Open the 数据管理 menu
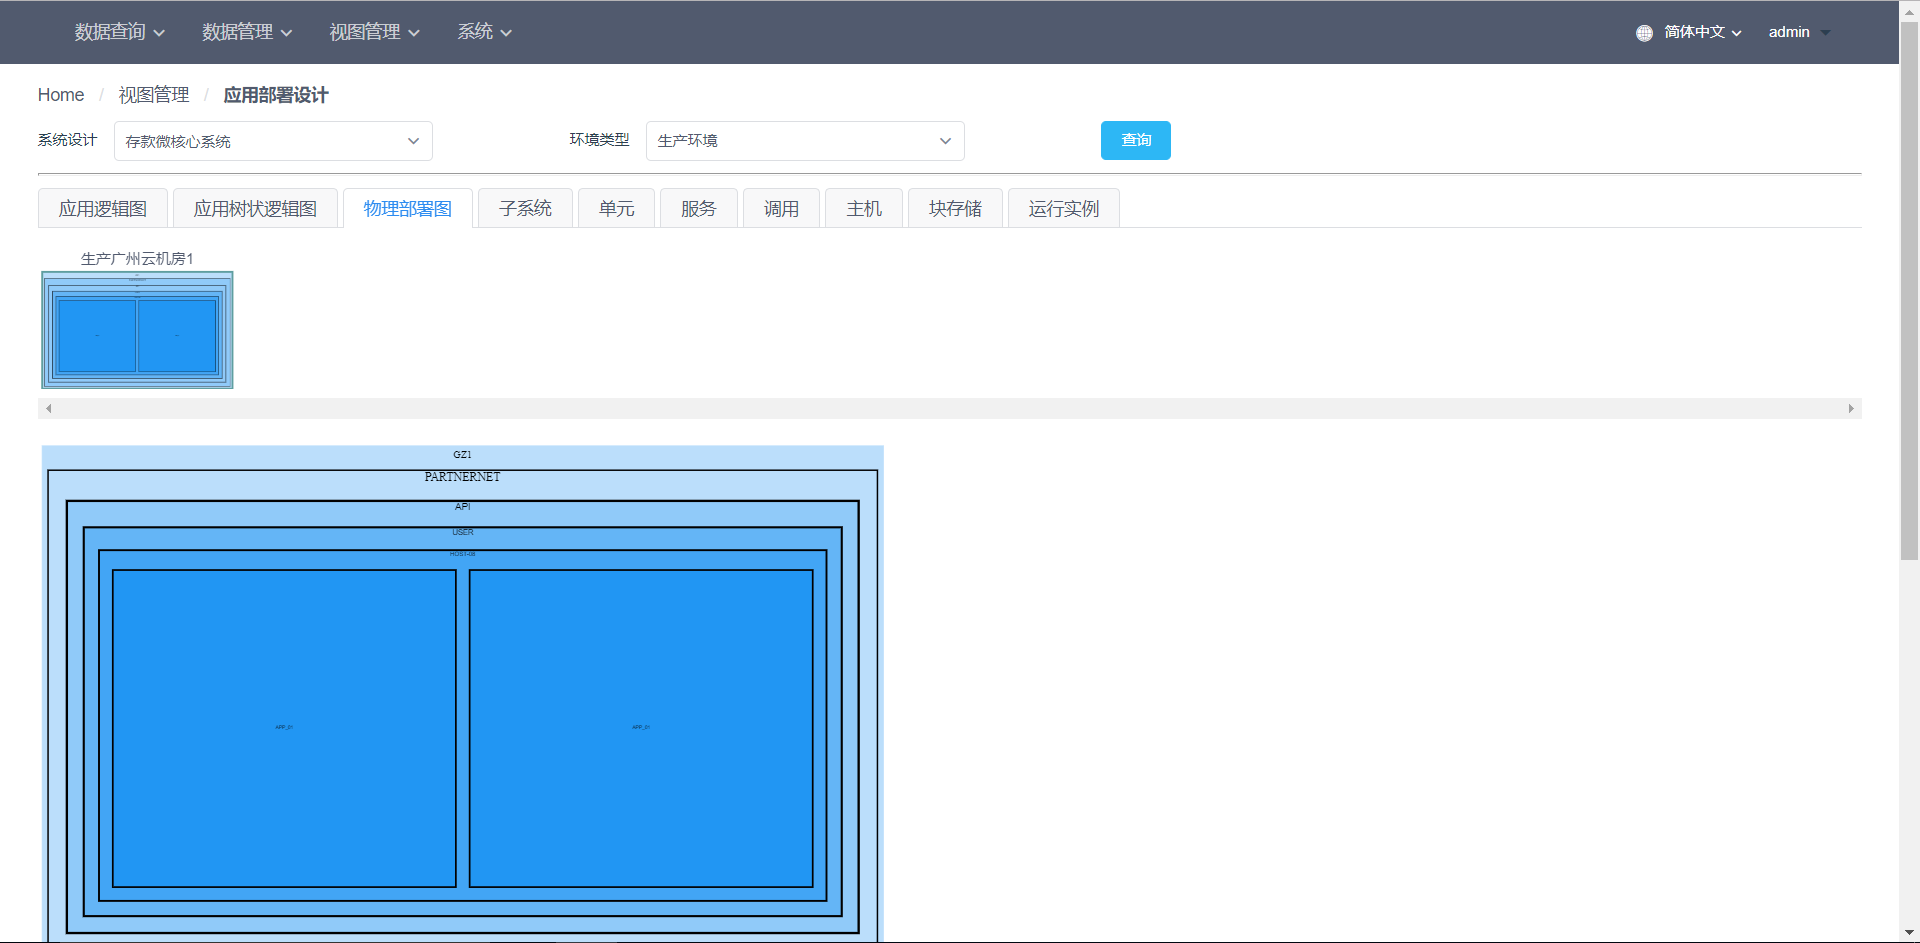This screenshot has width=1920, height=943. pyautogui.click(x=247, y=32)
